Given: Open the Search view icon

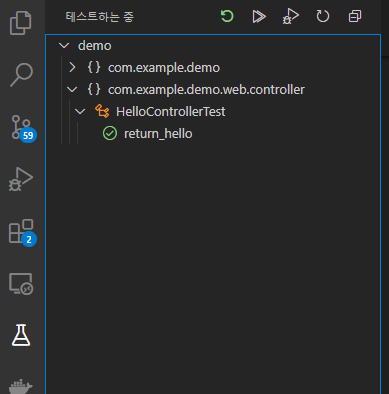Looking at the screenshot, I should click(21, 75).
